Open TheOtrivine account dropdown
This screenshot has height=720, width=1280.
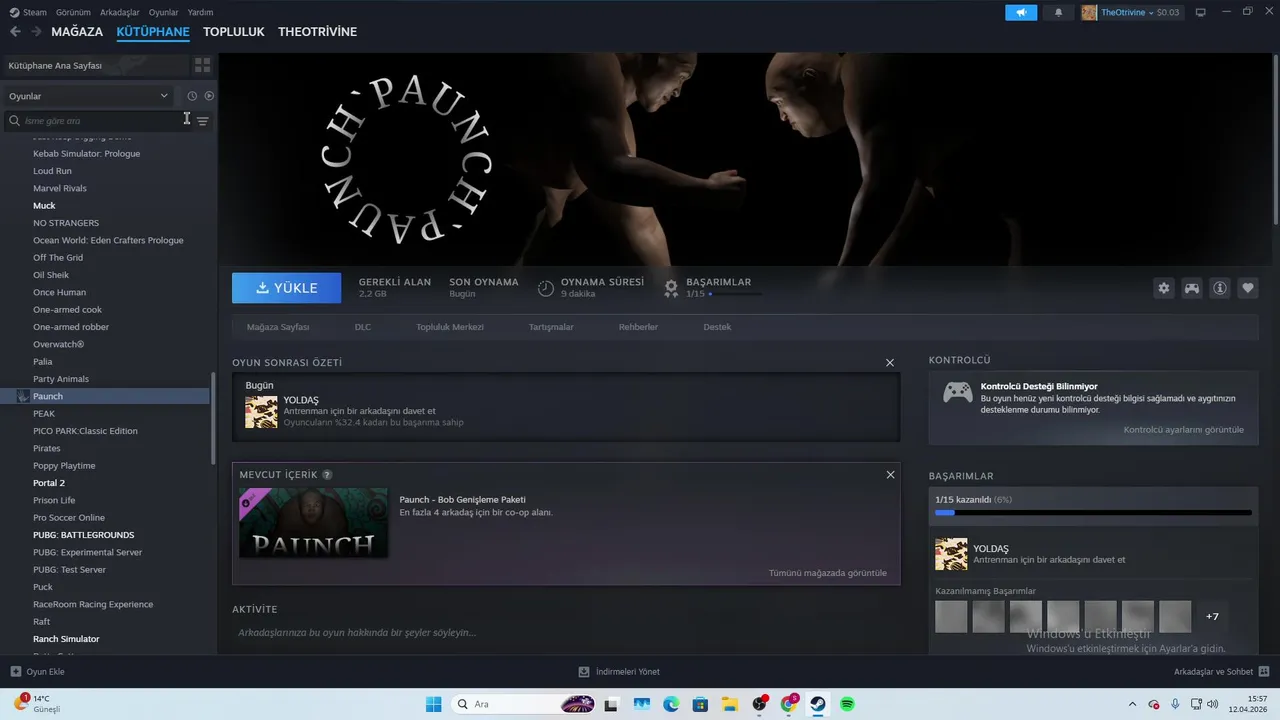click(1130, 12)
